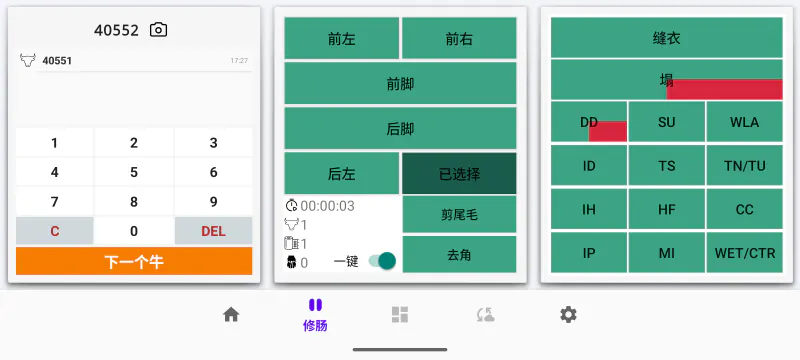
Task: Click the 40552 cow number field
Action: tap(116, 31)
